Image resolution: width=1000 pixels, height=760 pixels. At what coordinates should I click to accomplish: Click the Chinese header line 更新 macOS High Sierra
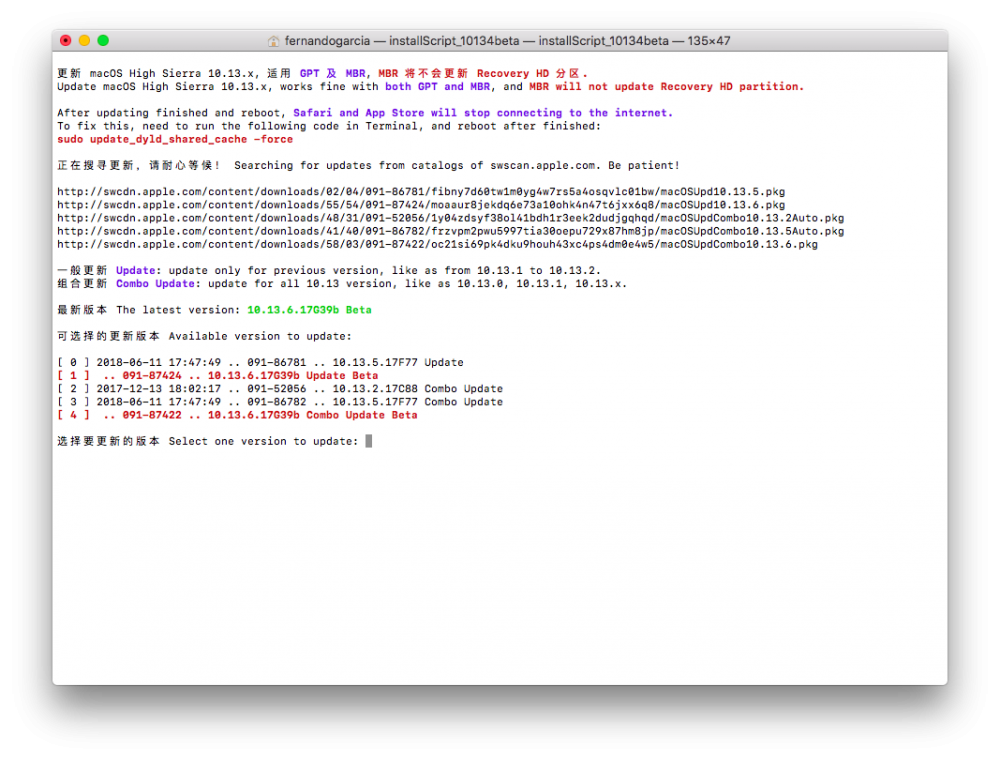click(x=323, y=74)
